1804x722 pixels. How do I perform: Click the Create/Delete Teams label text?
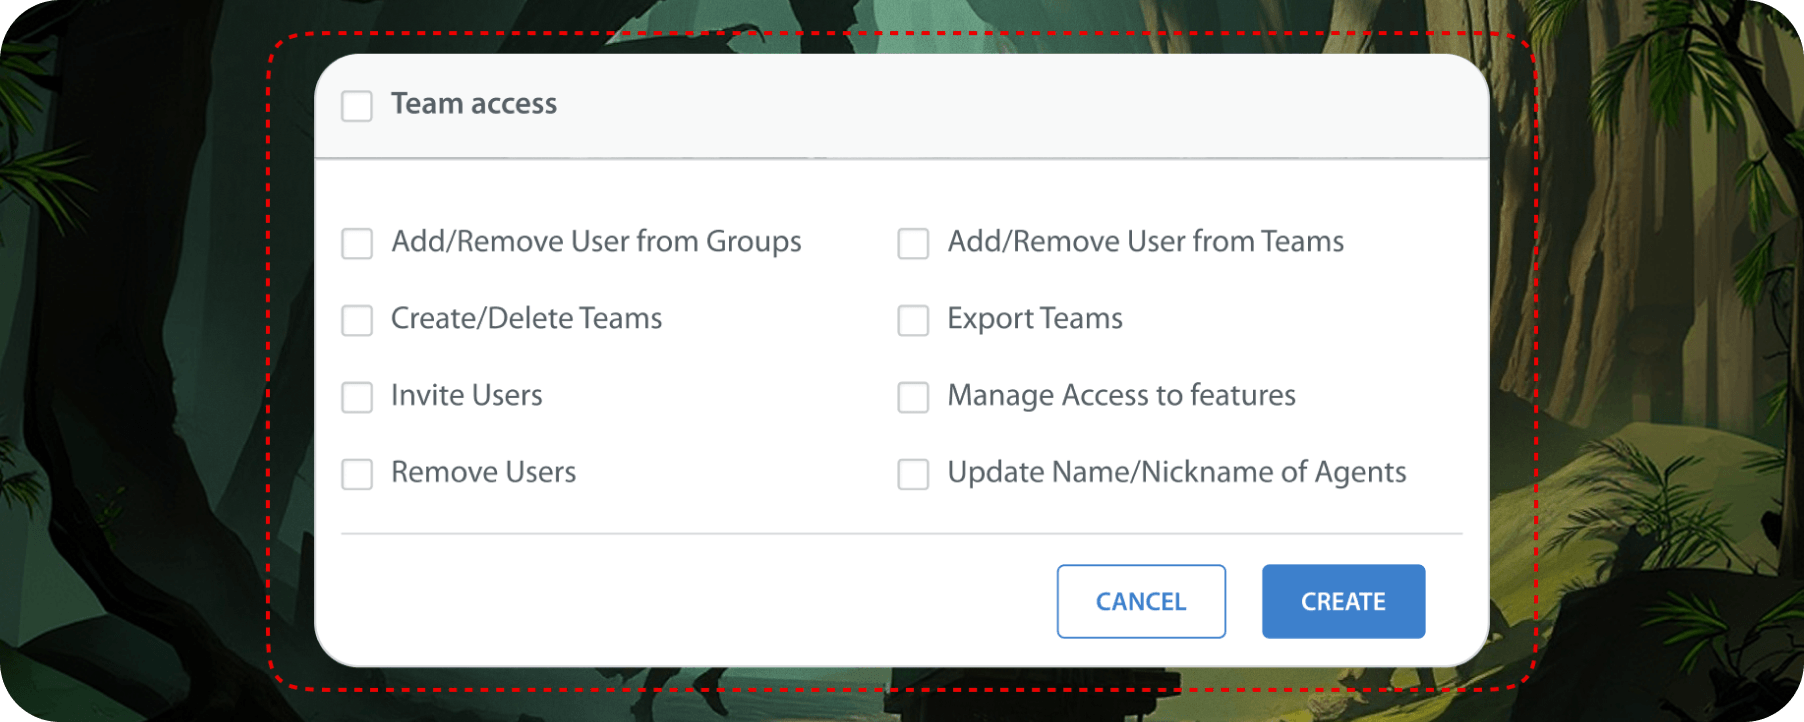[x=527, y=318]
